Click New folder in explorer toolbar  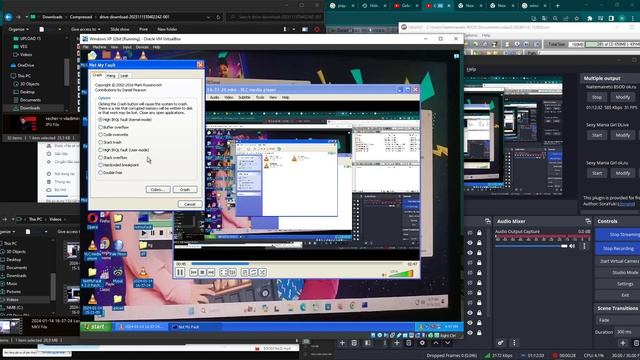point(167,29)
